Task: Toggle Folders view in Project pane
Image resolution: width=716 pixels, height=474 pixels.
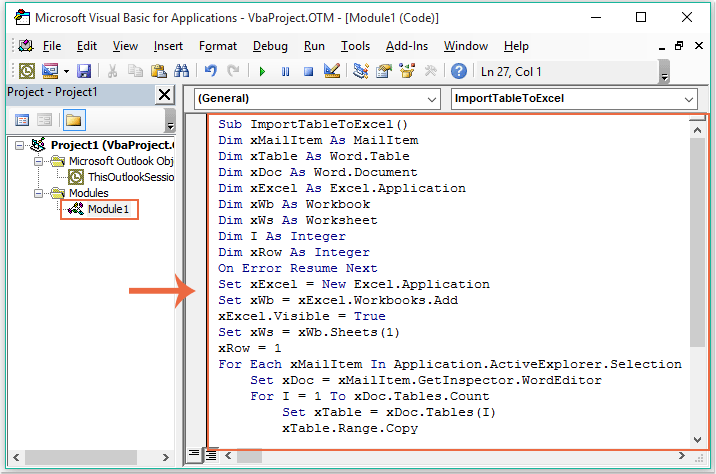Action: pyautogui.click(x=74, y=120)
